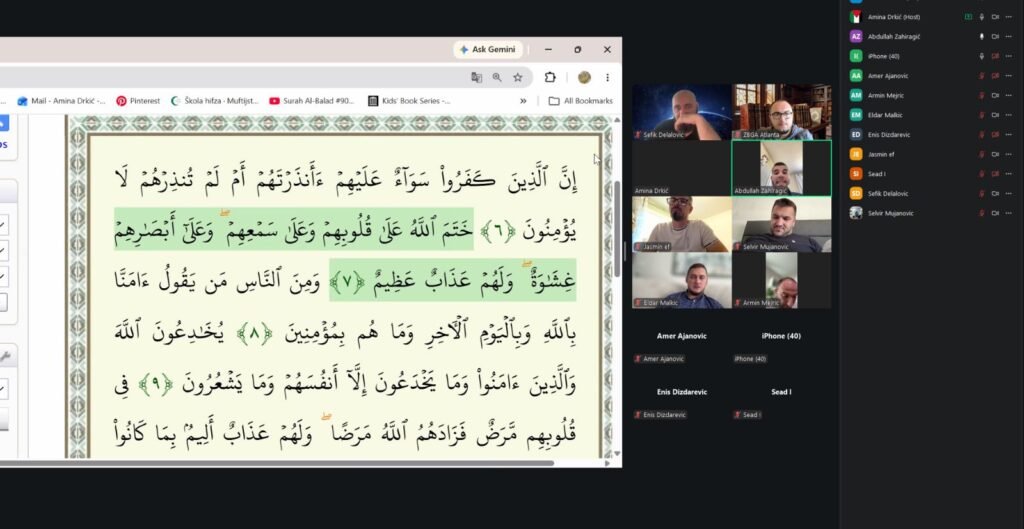Toggle Amer Ajanovic's muted microphone icon
The image size is (1024, 529).
(x=982, y=76)
